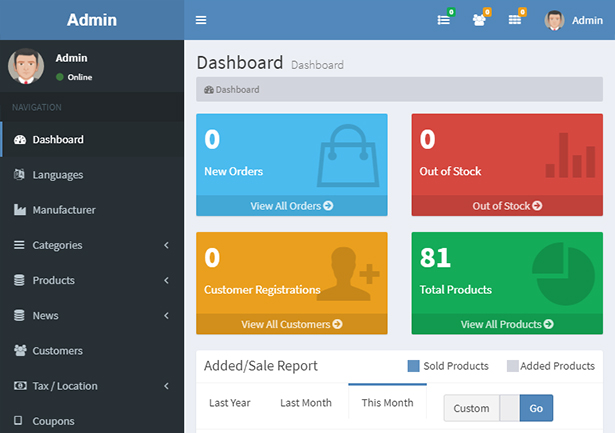
Task: Open the View All Orders link
Action: coord(291,206)
